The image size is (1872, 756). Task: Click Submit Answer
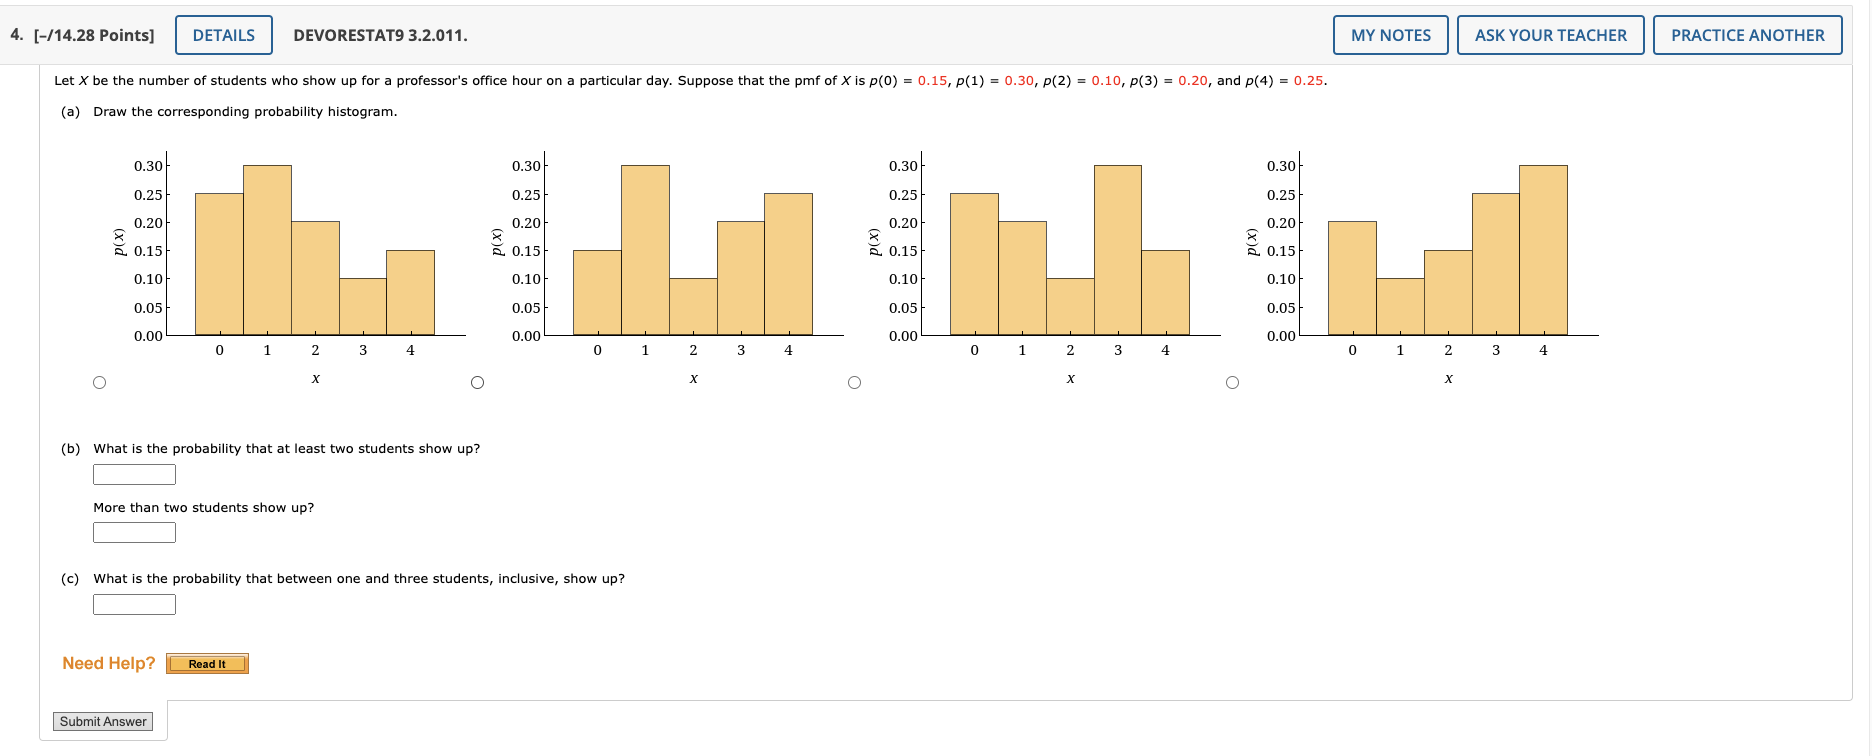click(x=101, y=720)
